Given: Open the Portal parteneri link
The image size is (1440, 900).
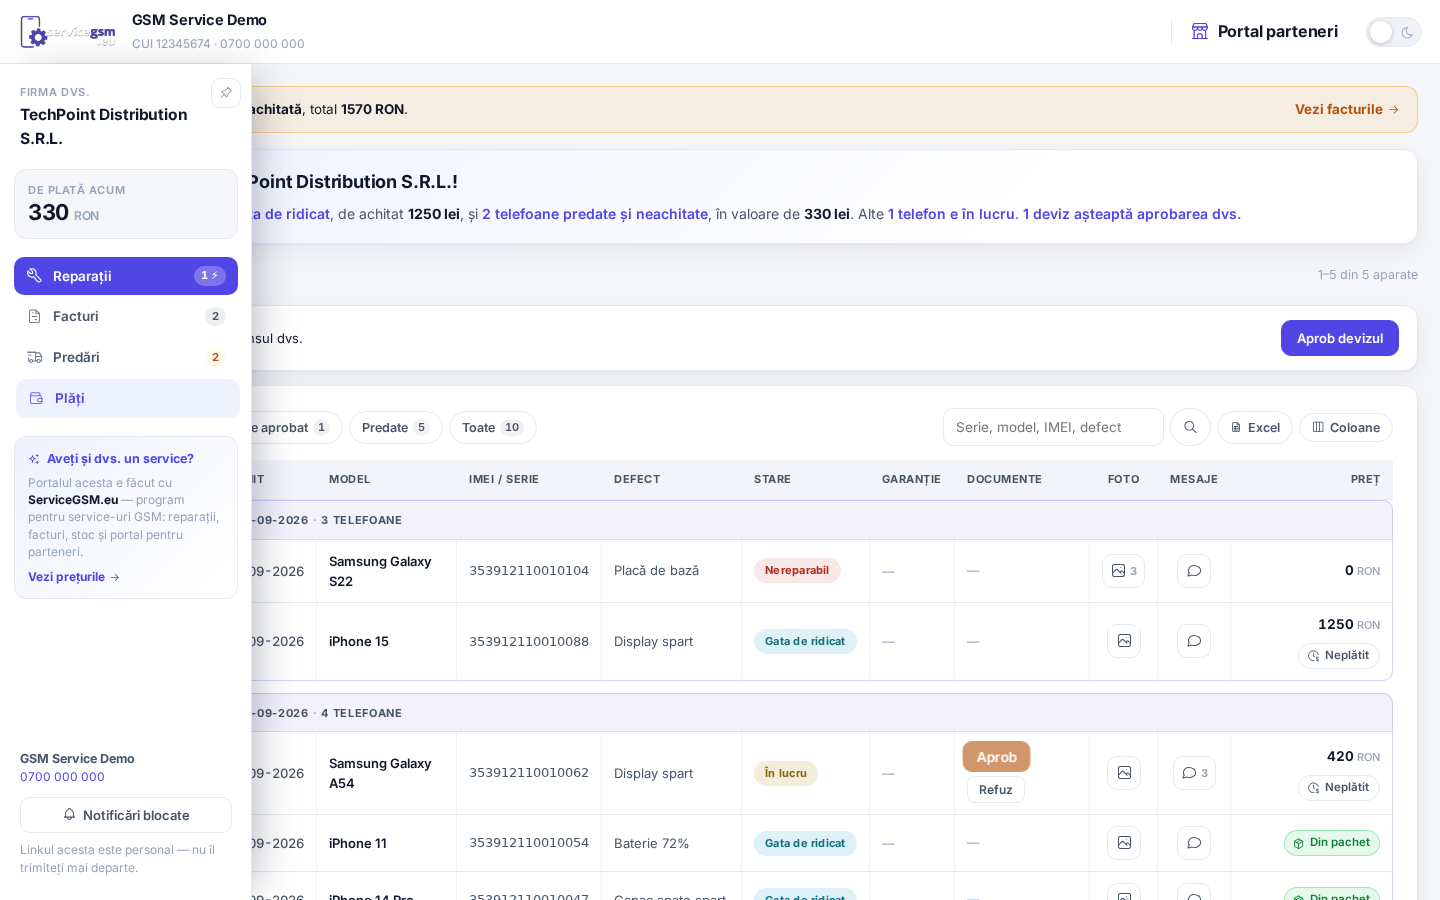Looking at the screenshot, I should [1265, 31].
